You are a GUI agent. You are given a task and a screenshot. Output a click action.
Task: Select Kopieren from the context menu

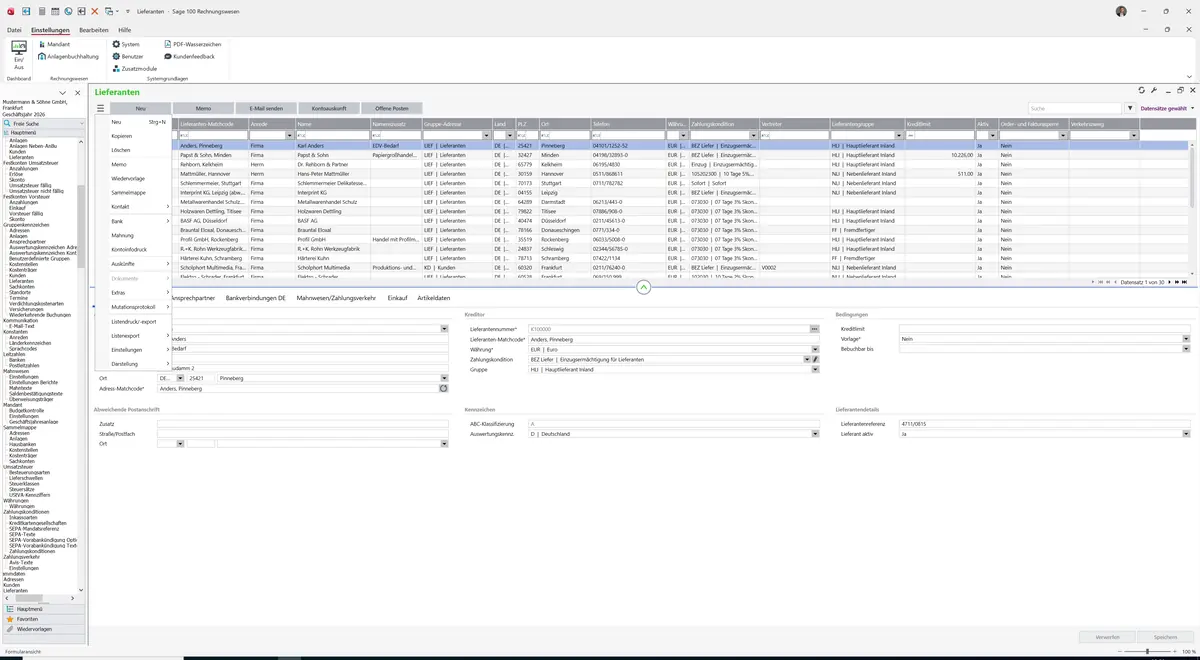(134, 136)
